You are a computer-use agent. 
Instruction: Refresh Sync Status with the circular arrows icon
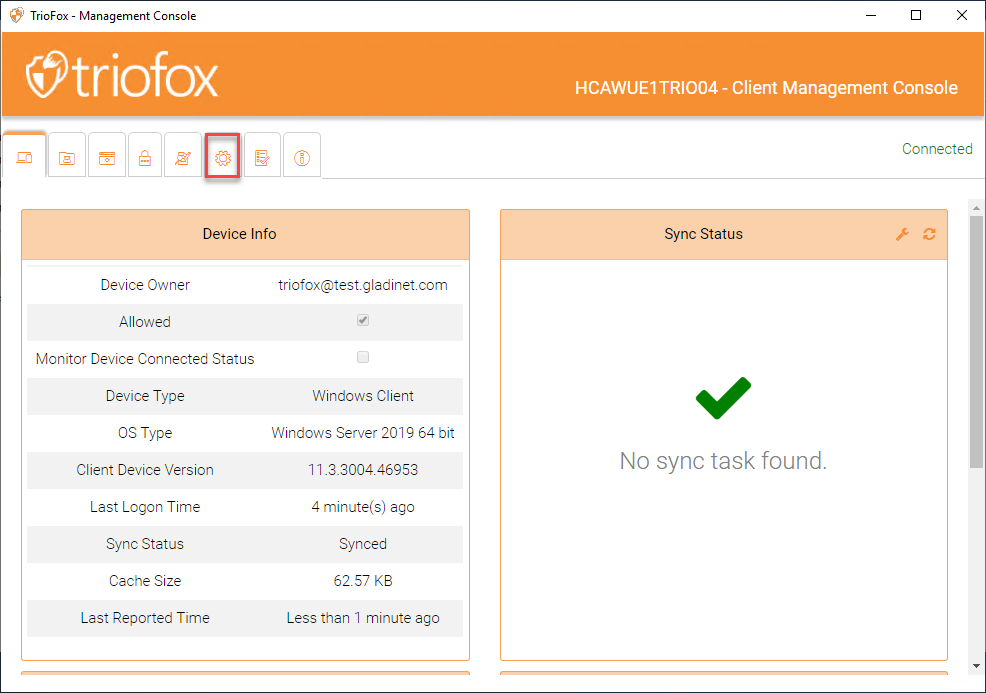click(929, 234)
